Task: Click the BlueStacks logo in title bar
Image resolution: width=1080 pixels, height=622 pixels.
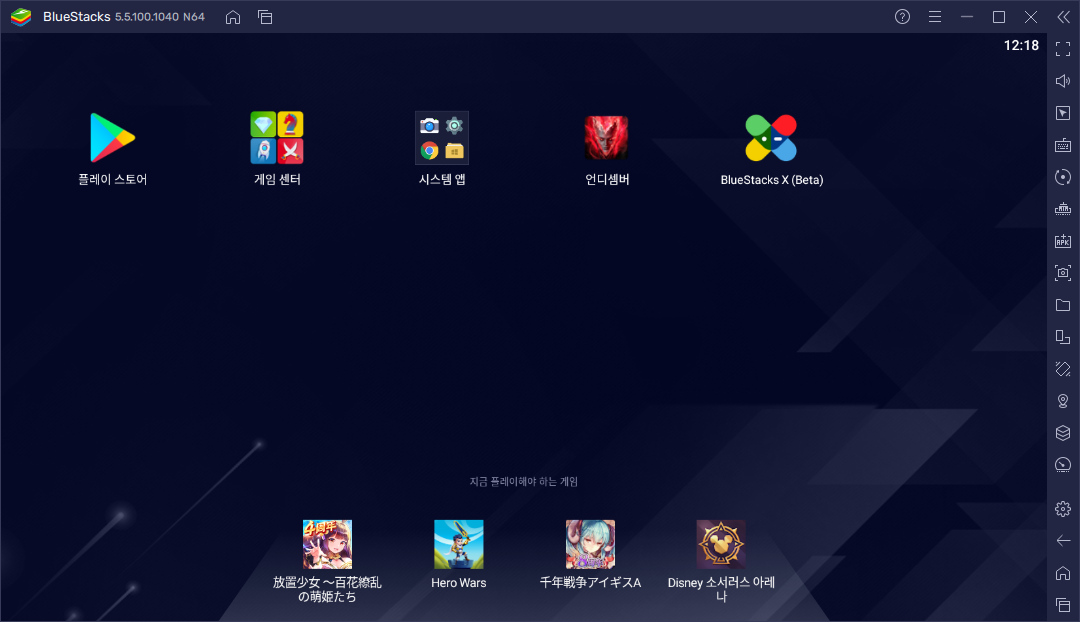Action: [x=21, y=17]
